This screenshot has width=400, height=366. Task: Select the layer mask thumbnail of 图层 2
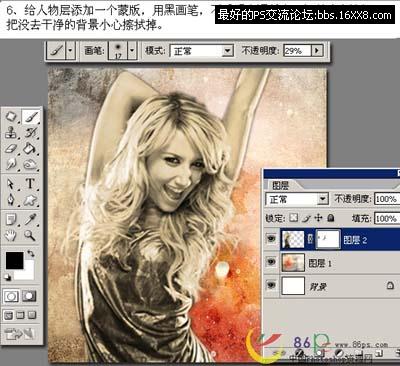(x=328, y=239)
